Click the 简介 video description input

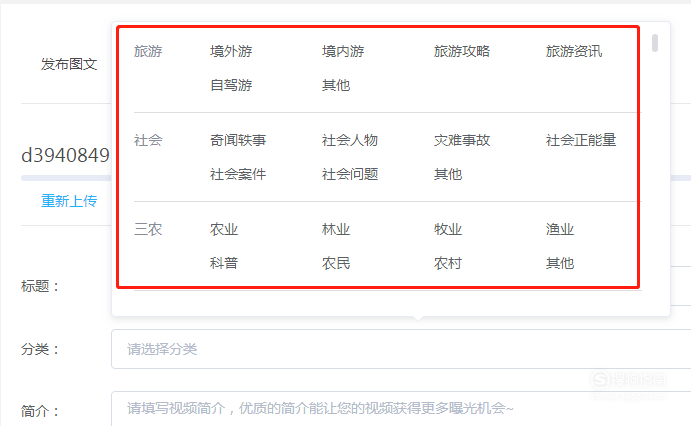401,409
